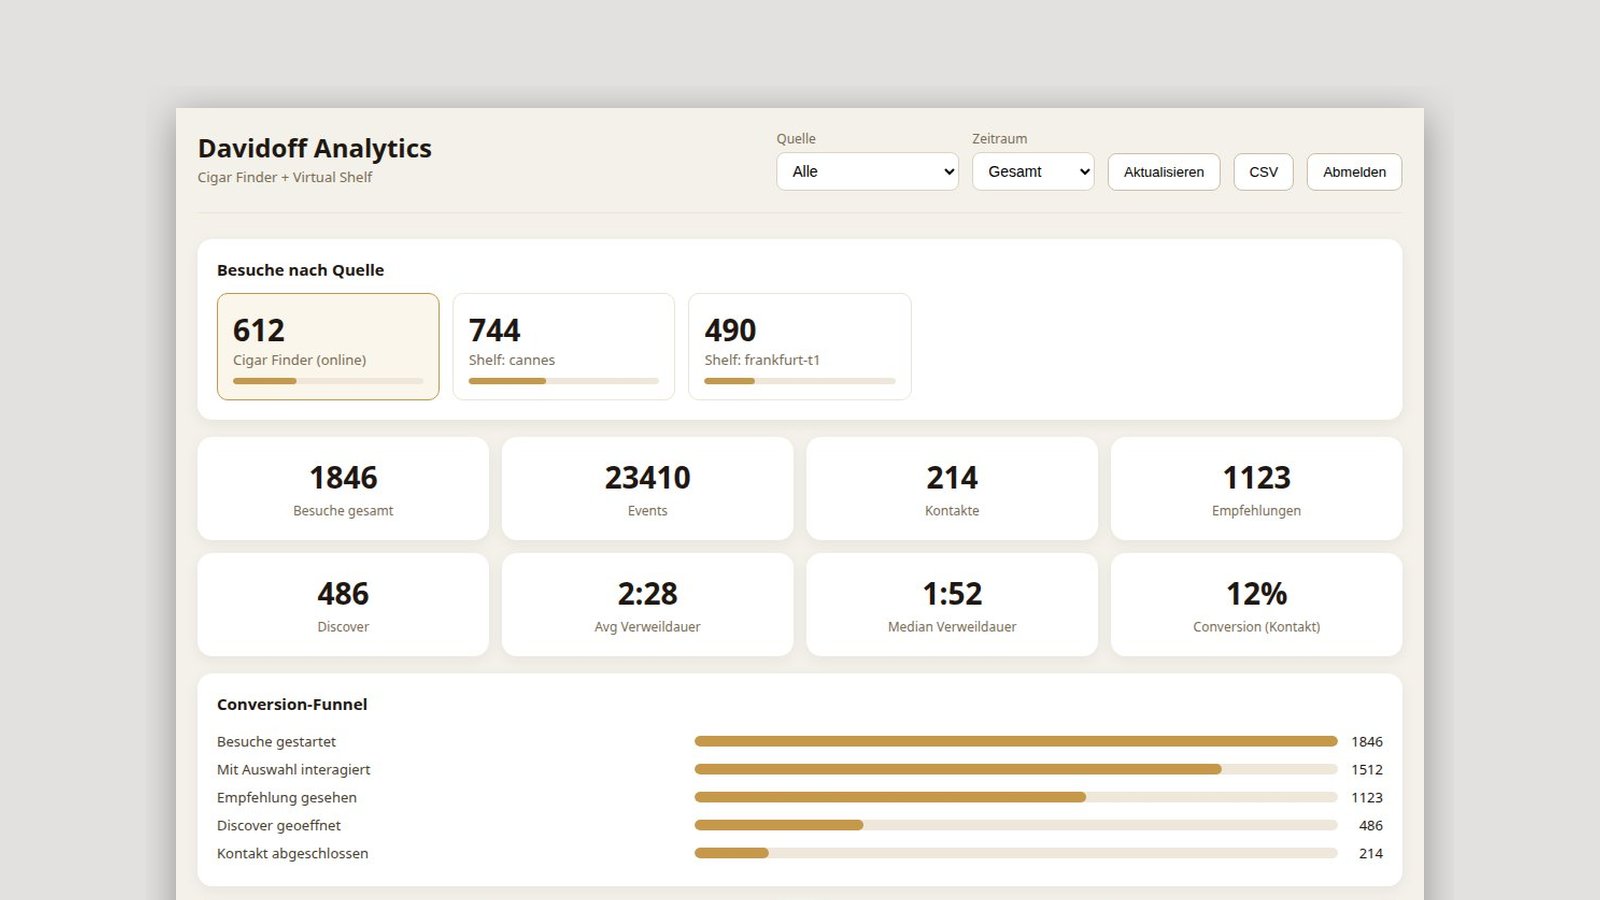Click the 1846 Besuche gesamt card

343,488
